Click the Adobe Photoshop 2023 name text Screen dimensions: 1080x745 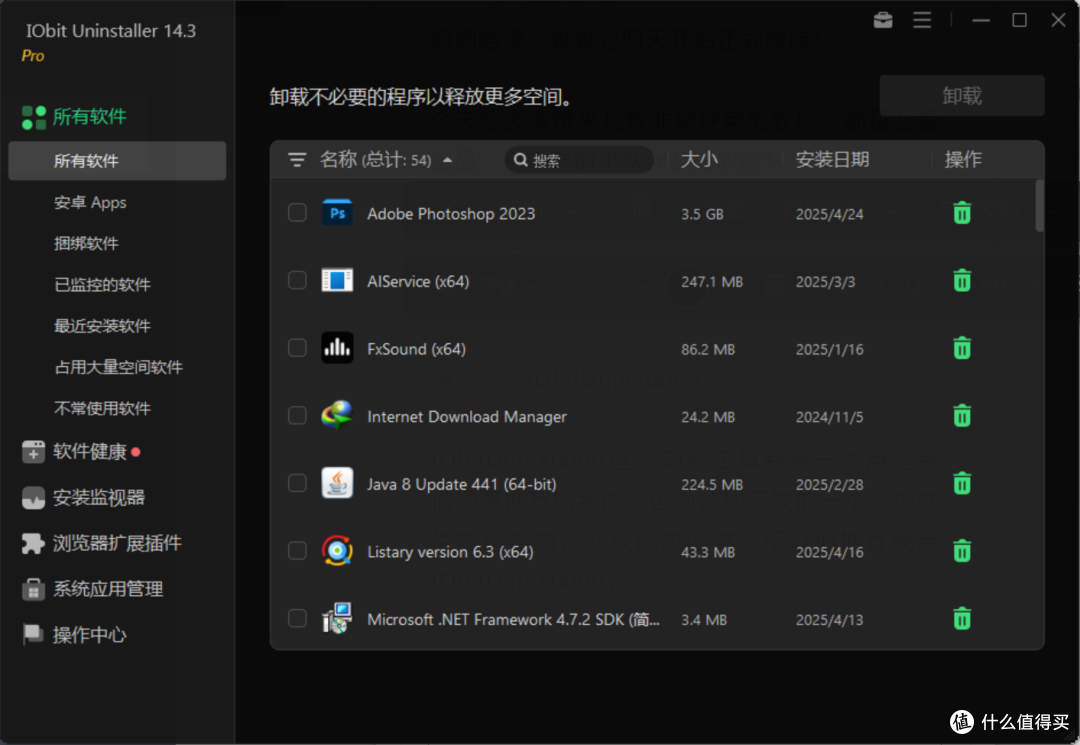[x=451, y=213]
